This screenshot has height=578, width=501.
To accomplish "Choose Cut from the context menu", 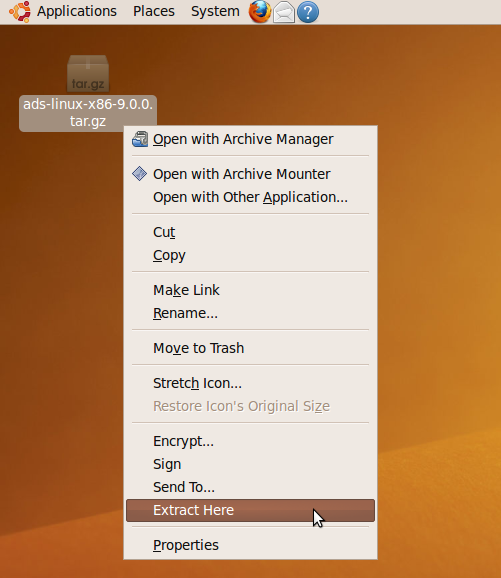I will pyautogui.click(x=250, y=232).
